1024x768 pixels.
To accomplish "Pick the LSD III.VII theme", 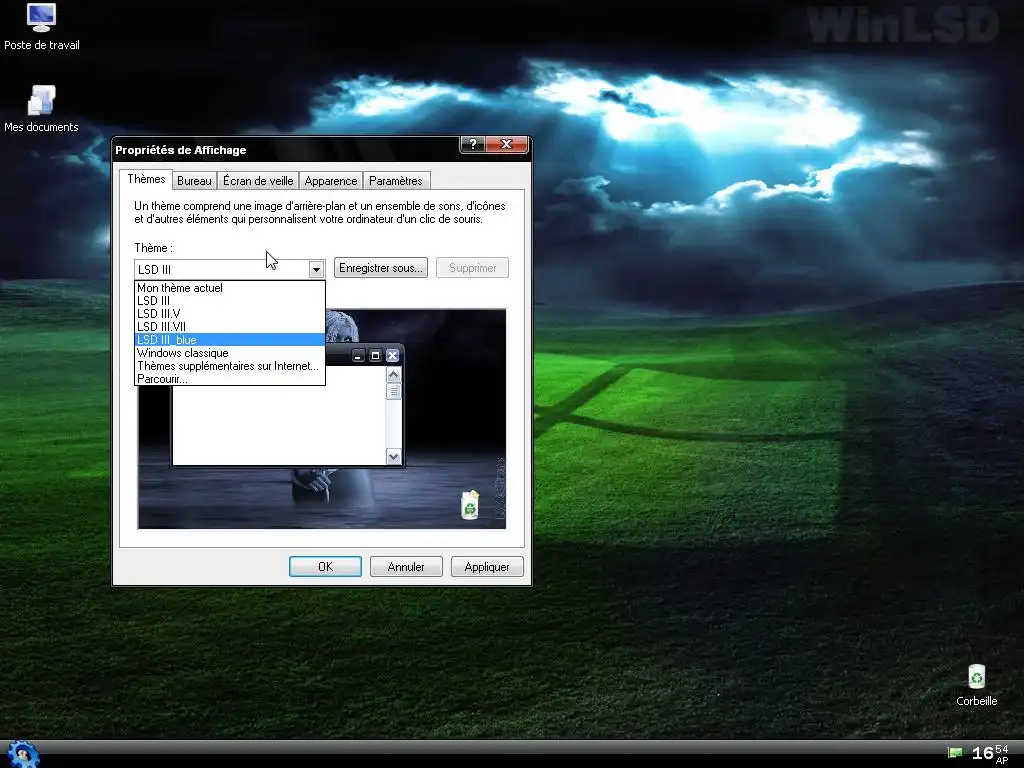I will (x=230, y=327).
